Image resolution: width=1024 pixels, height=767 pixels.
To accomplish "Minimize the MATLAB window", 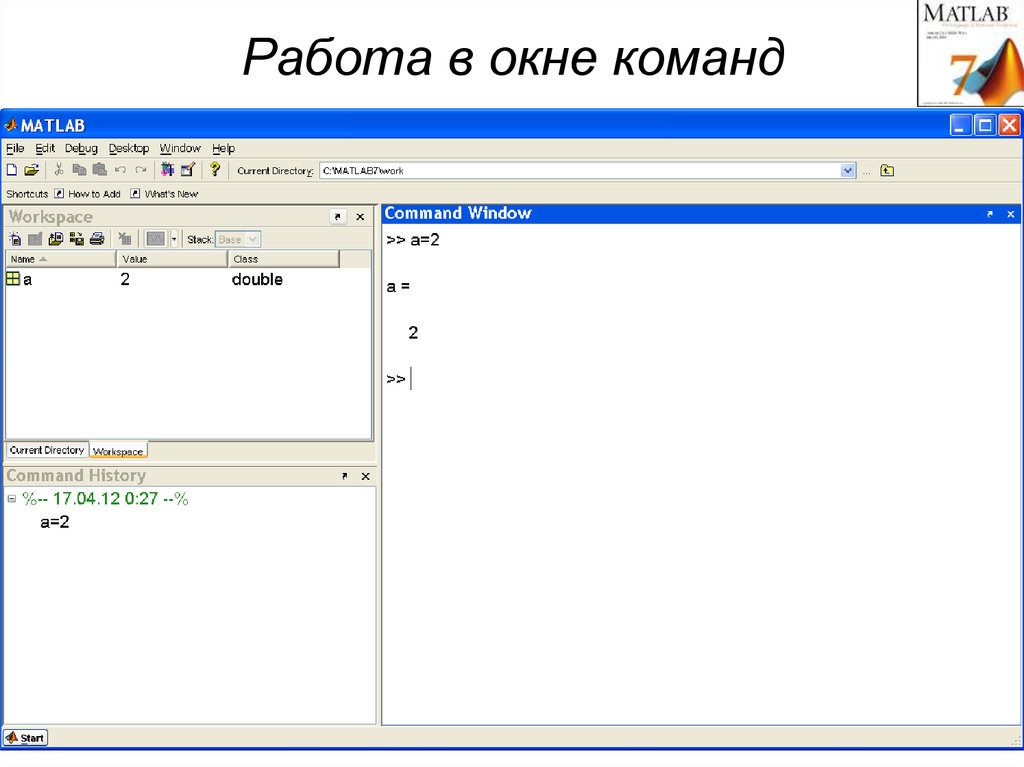I will click(x=960, y=125).
